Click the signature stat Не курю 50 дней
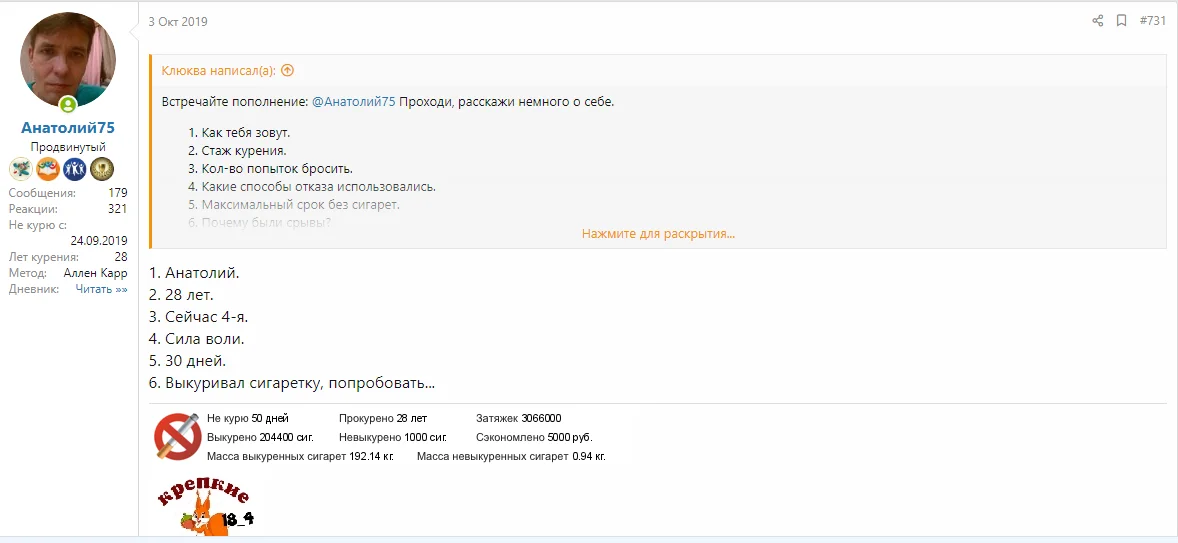 coord(247,418)
